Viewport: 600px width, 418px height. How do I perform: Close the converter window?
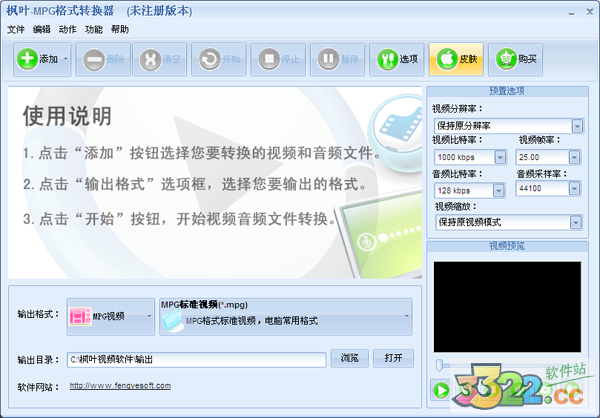pos(590,12)
